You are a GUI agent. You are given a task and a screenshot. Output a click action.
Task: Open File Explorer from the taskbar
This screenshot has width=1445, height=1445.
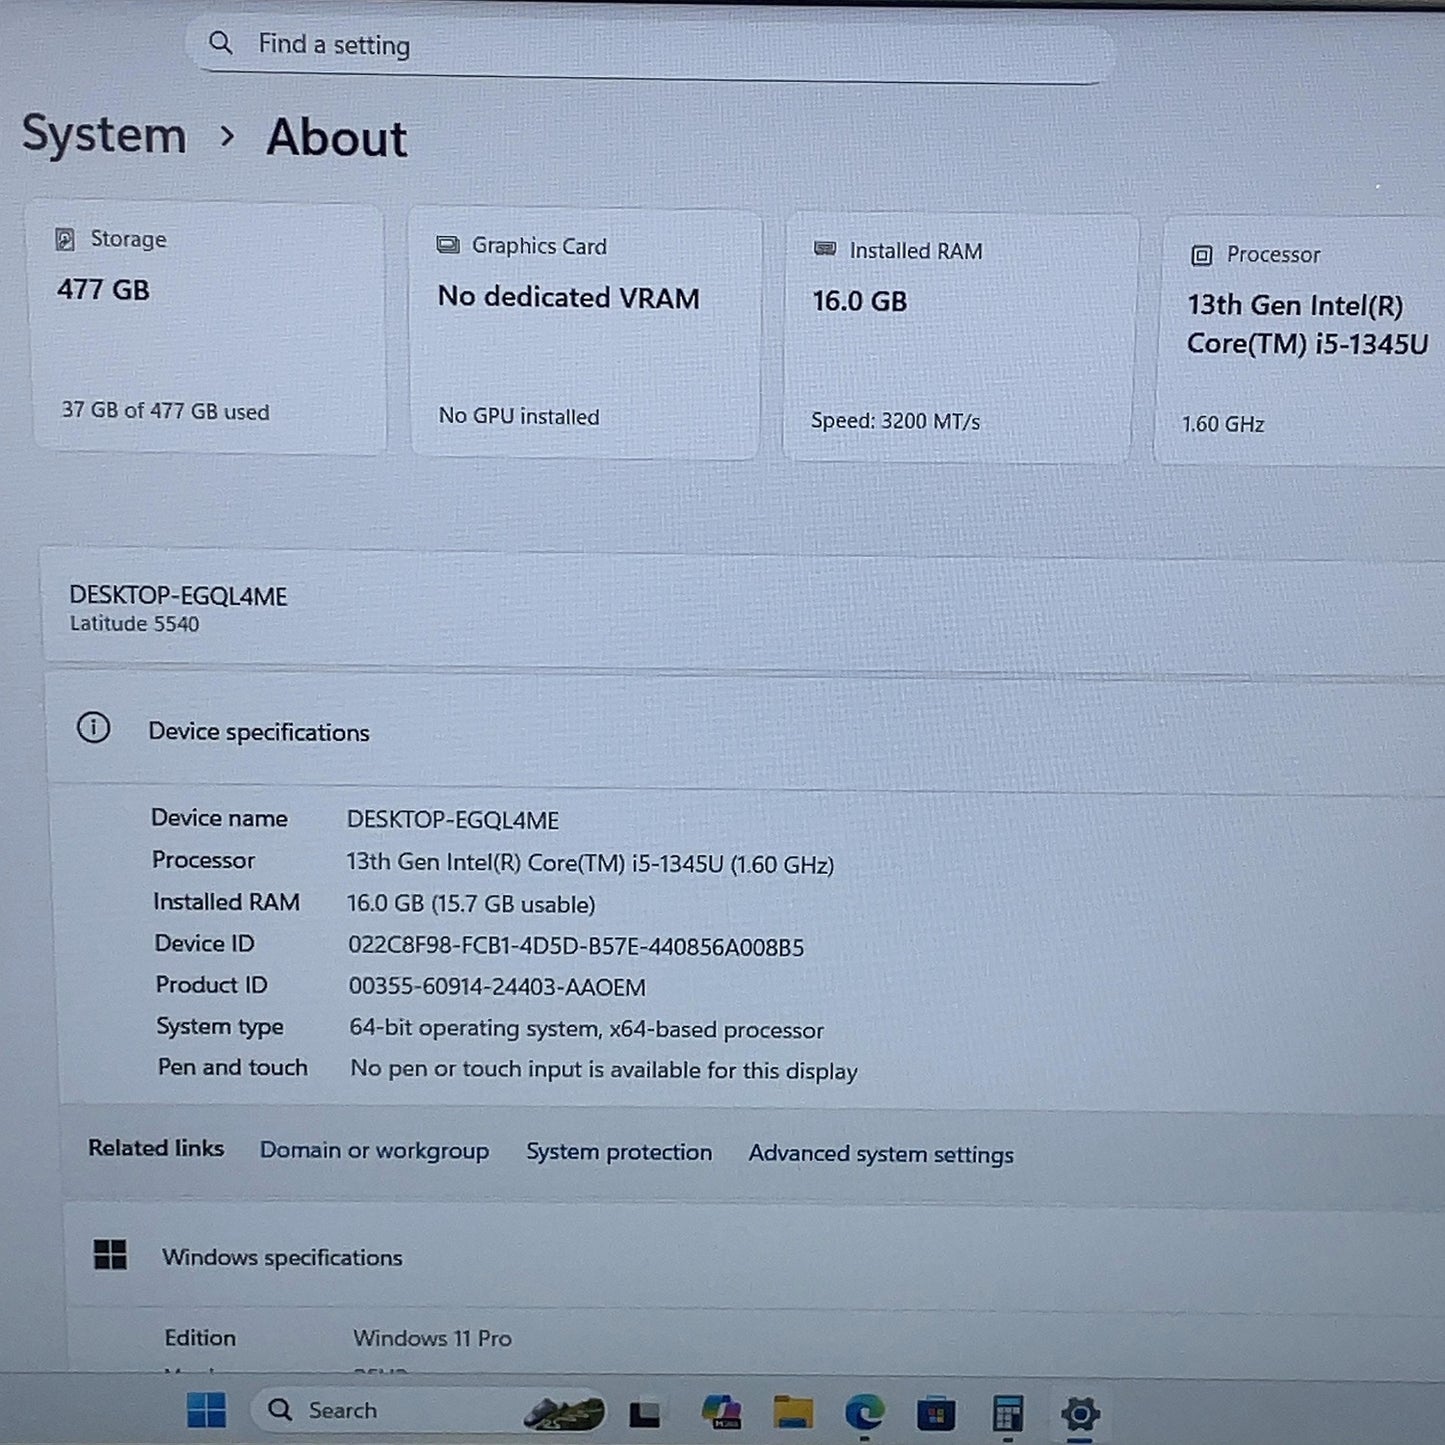click(x=793, y=1412)
